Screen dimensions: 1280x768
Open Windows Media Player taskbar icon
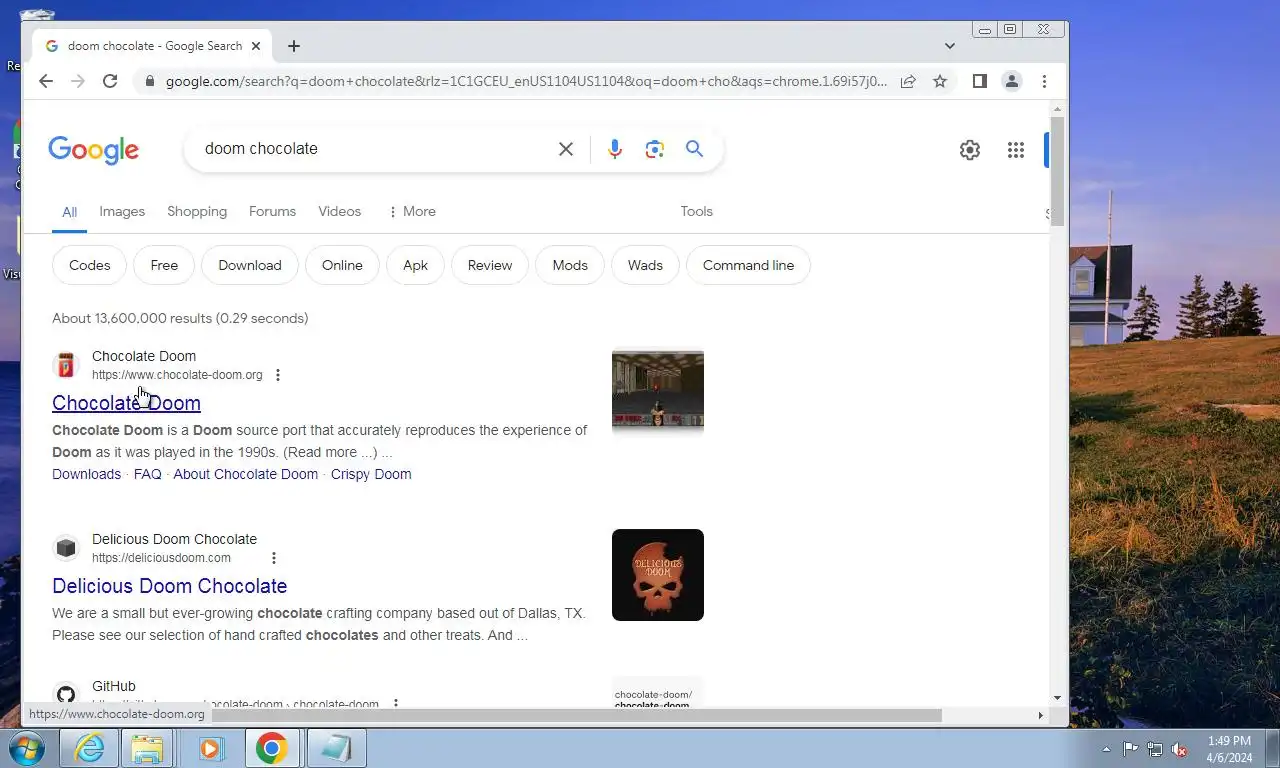[x=210, y=748]
